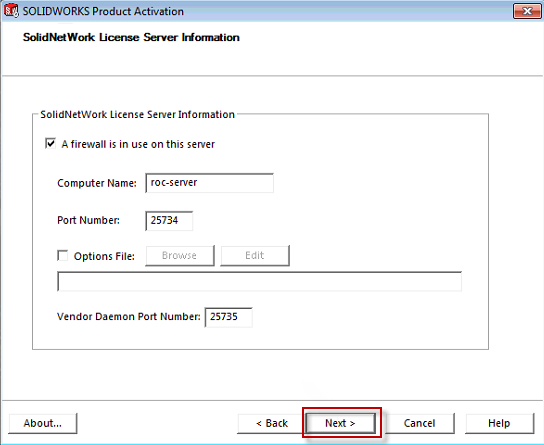Open the About... dialog
The height and width of the screenshot is (445, 544).
click(x=43, y=423)
